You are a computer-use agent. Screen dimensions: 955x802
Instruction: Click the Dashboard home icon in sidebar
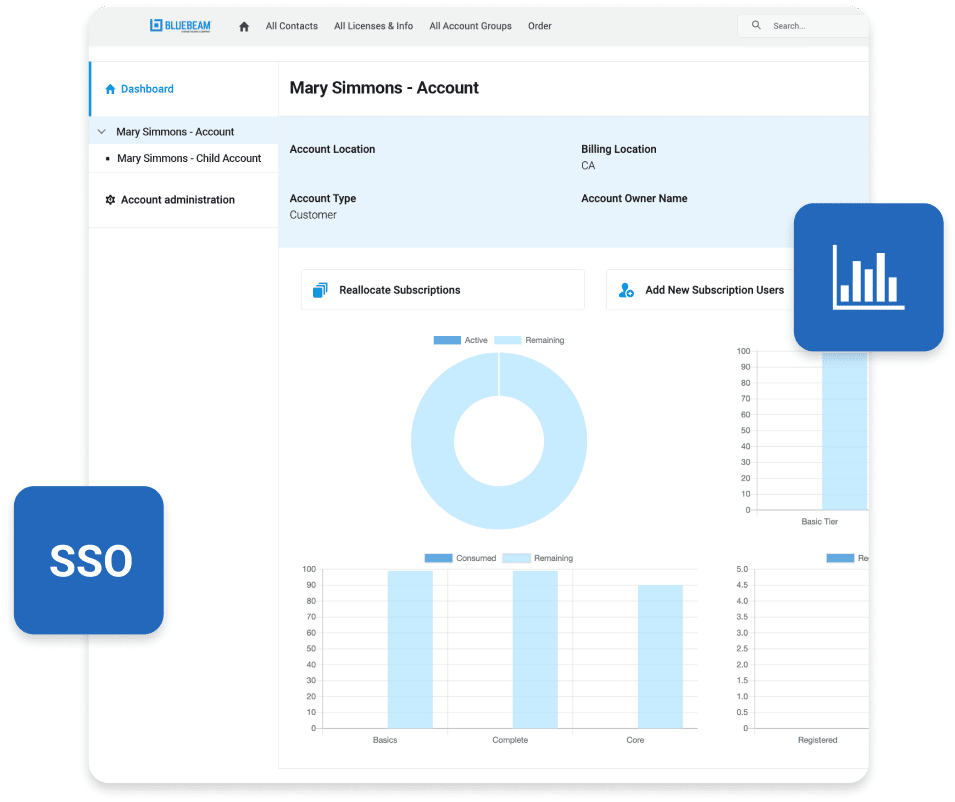click(x=110, y=88)
